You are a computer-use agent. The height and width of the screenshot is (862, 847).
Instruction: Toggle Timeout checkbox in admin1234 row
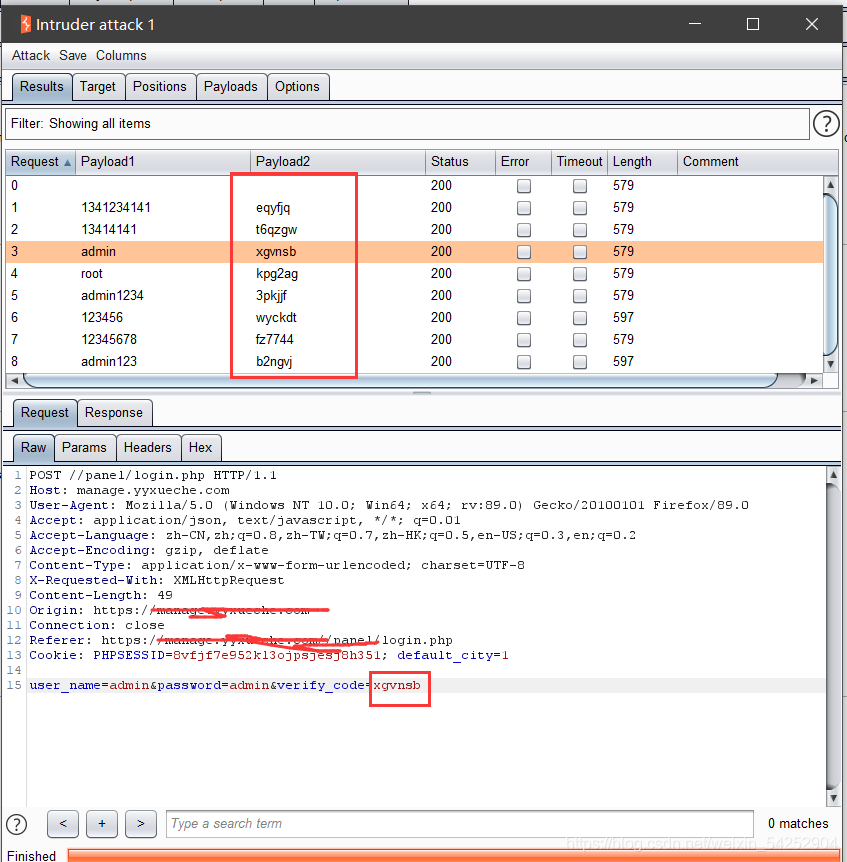point(580,296)
